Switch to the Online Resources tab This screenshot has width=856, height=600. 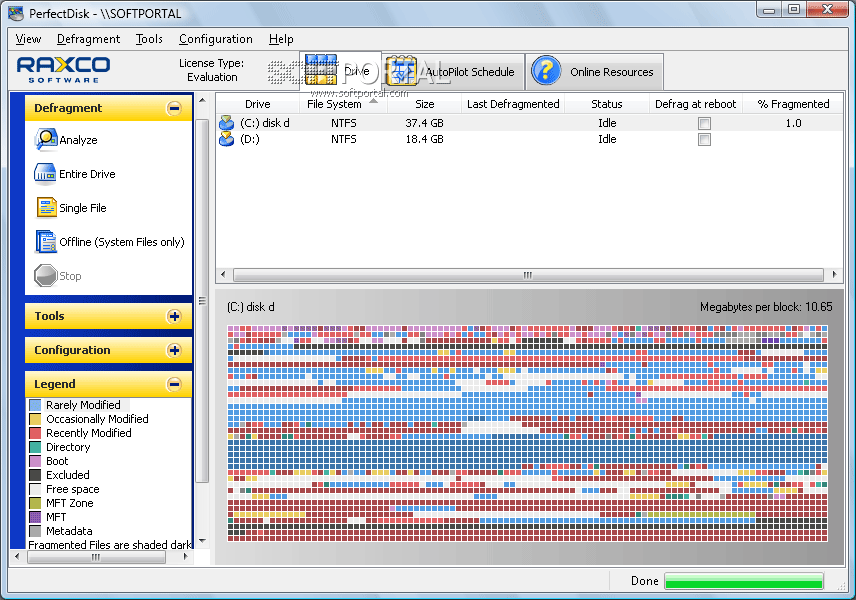[595, 72]
